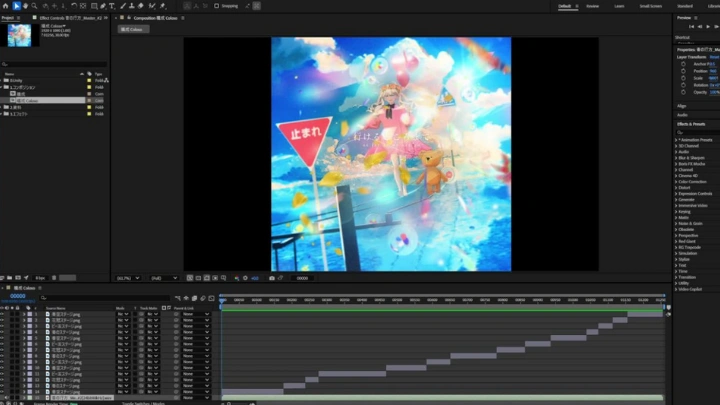Screen dimensions: 720x405
Task: Toggle the Snapping checkbox
Action: point(216,6)
